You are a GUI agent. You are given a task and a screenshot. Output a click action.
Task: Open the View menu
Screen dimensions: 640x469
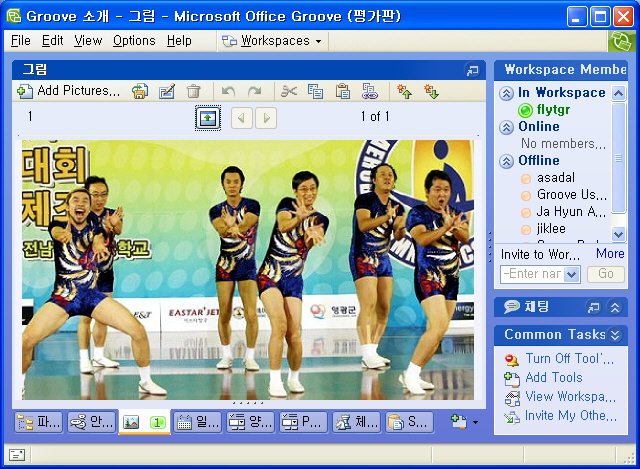pyautogui.click(x=88, y=41)
